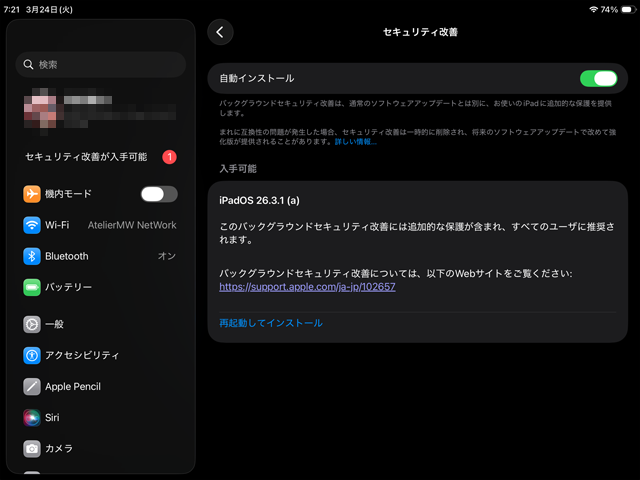Tap the 74% battery percentage
The width and height of the screenshot is (640, 480).
point(609,9)
